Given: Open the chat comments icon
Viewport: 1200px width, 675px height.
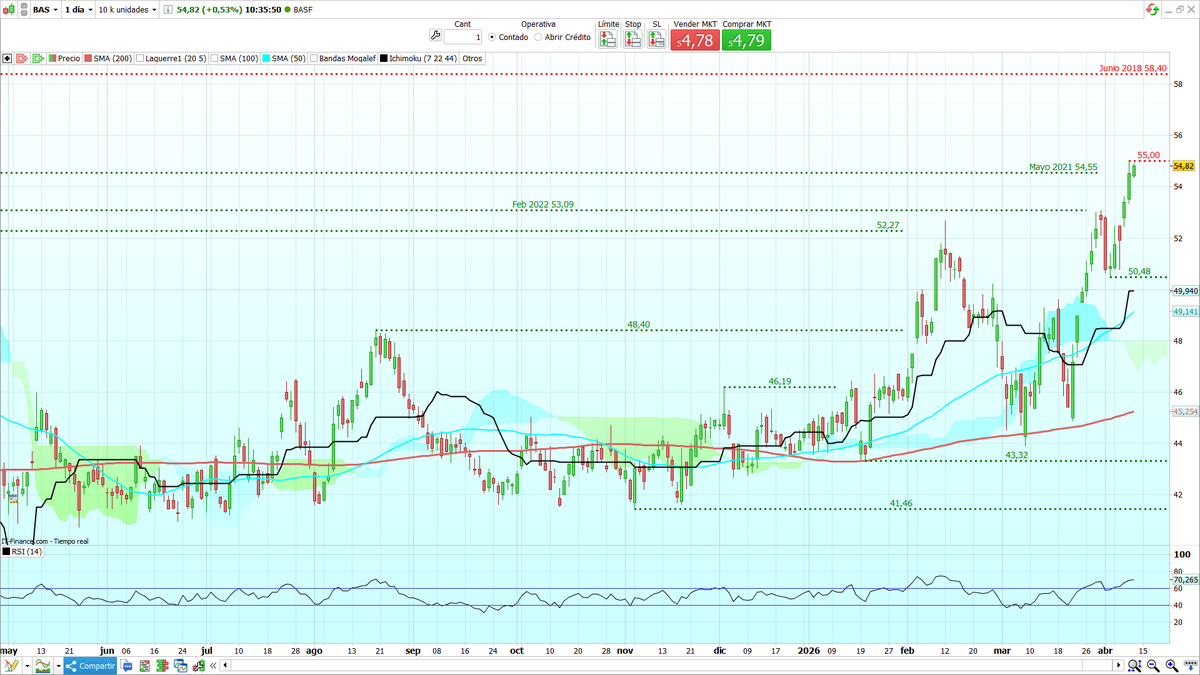Looking at the screenshot, I should pyautogui.click(x=127, y=666).
